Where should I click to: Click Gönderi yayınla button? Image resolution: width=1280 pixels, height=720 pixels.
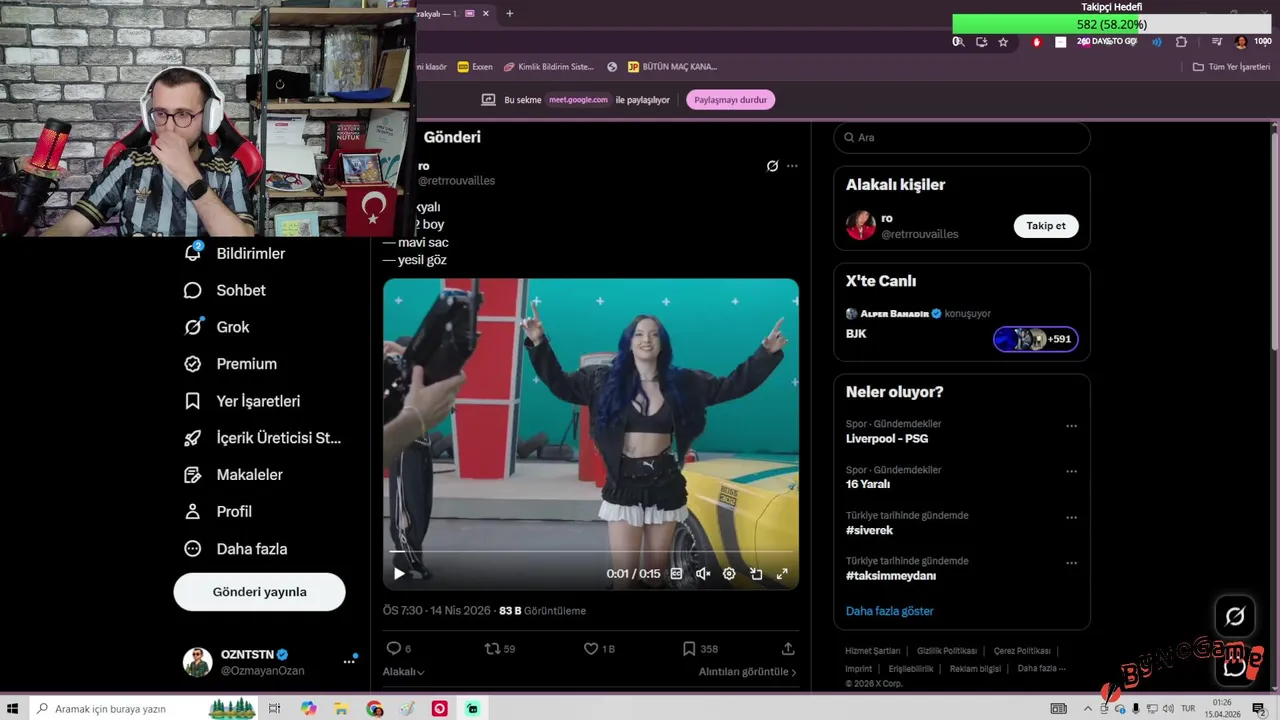[x=259, y=592]
